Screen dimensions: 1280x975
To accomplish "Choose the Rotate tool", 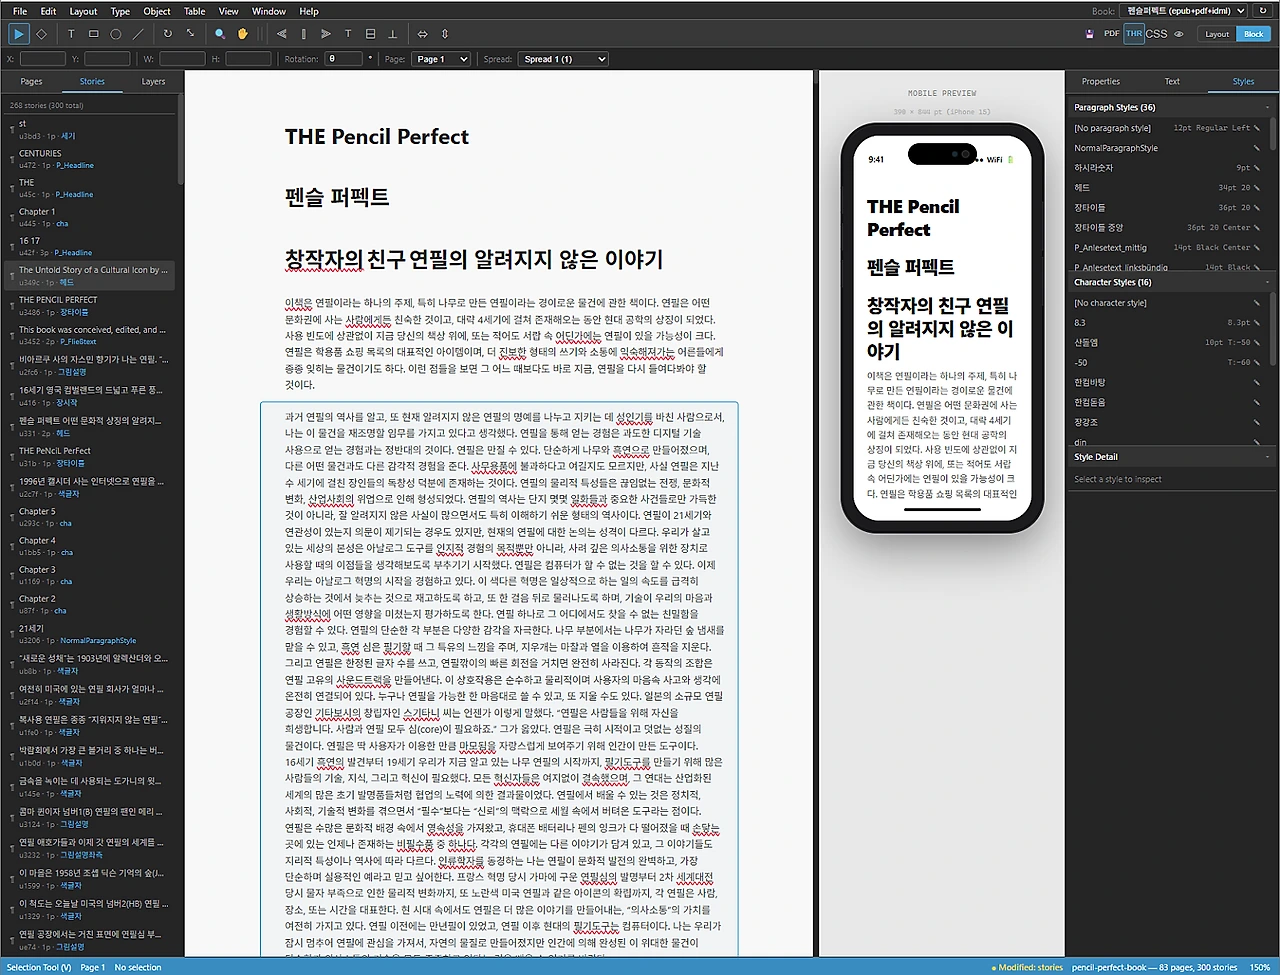I will [168, 34].
